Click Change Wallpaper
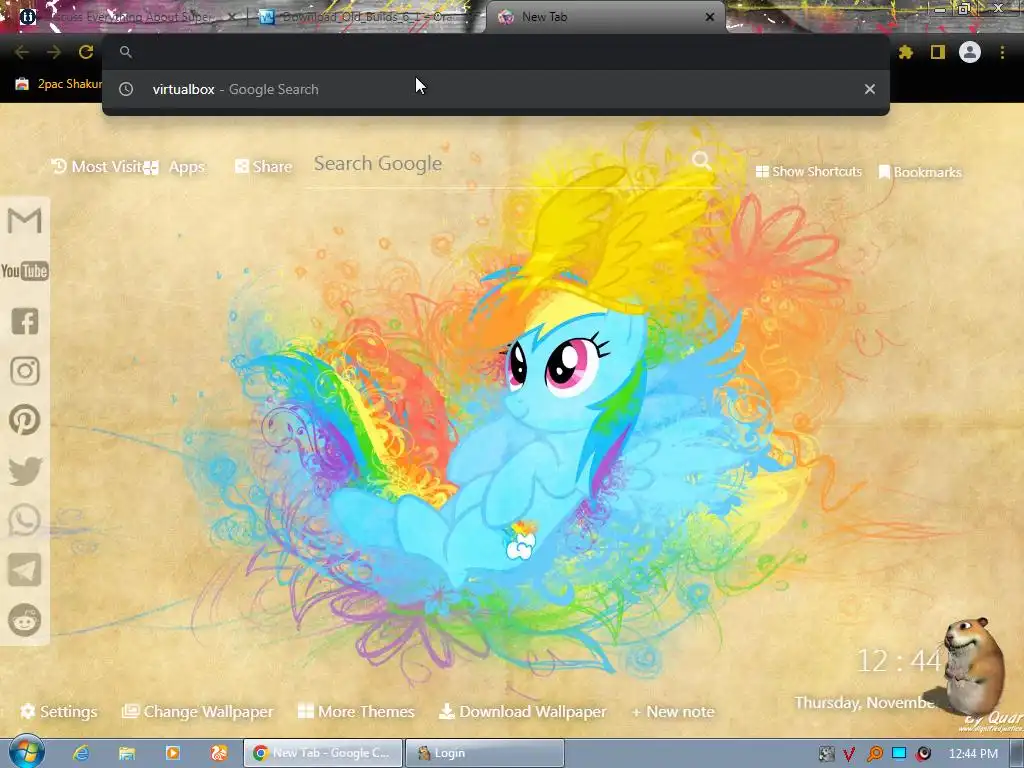Viewport: 1024px width, 768px height. [198, 712]
